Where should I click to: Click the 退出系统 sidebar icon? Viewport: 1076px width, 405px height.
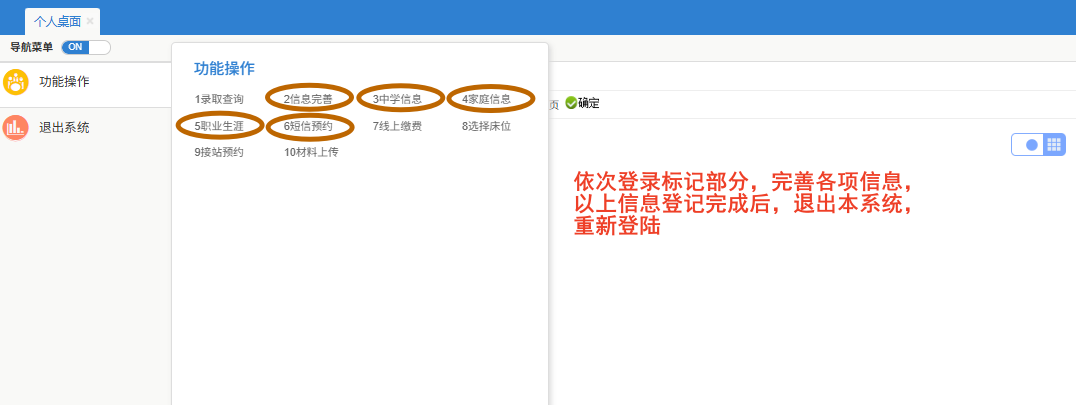pyautogui.click(x=15, y=128)
